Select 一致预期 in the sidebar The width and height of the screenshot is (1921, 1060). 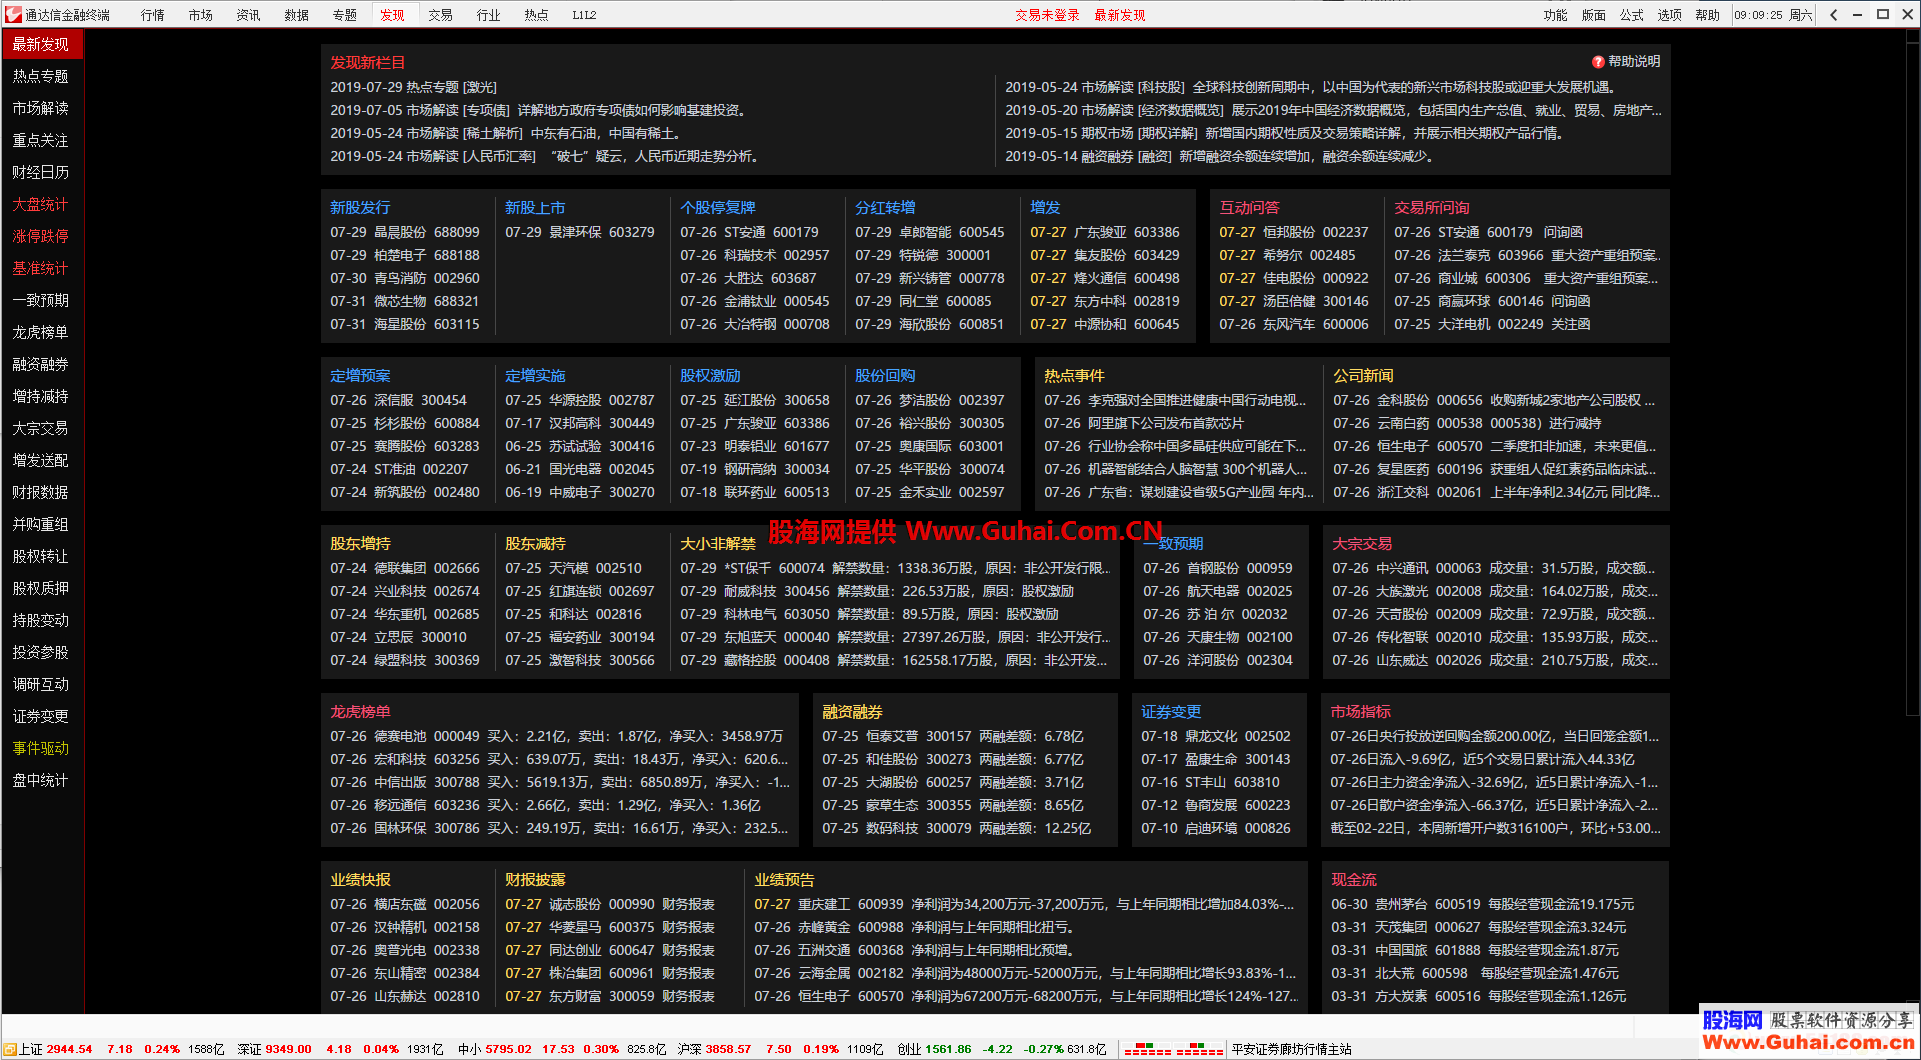(41, 300)
